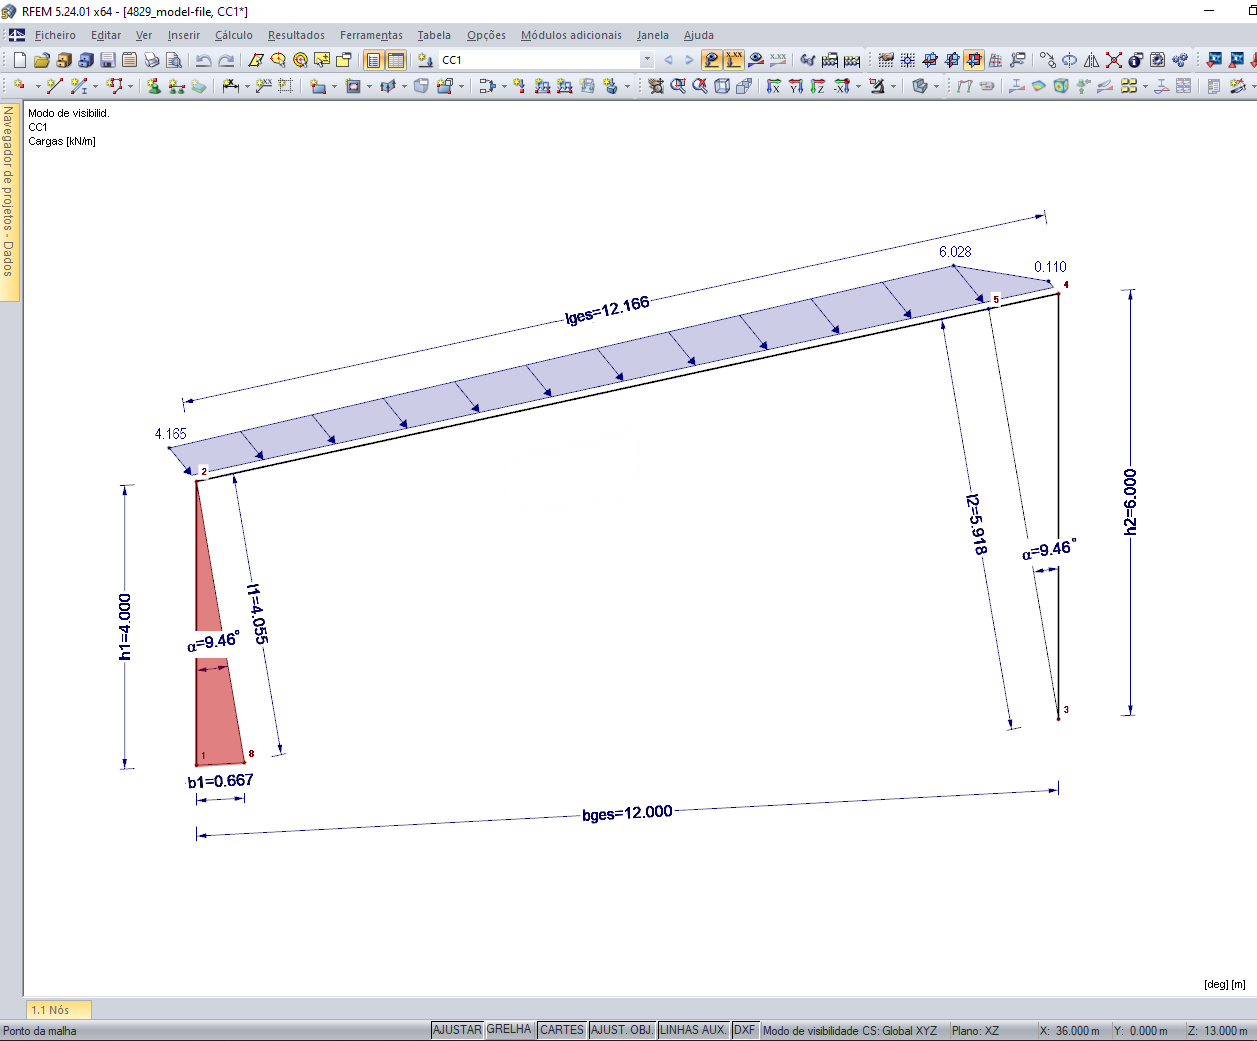Click the zoom window magnifier icon

pyautogui.click(x=678, y=86)
